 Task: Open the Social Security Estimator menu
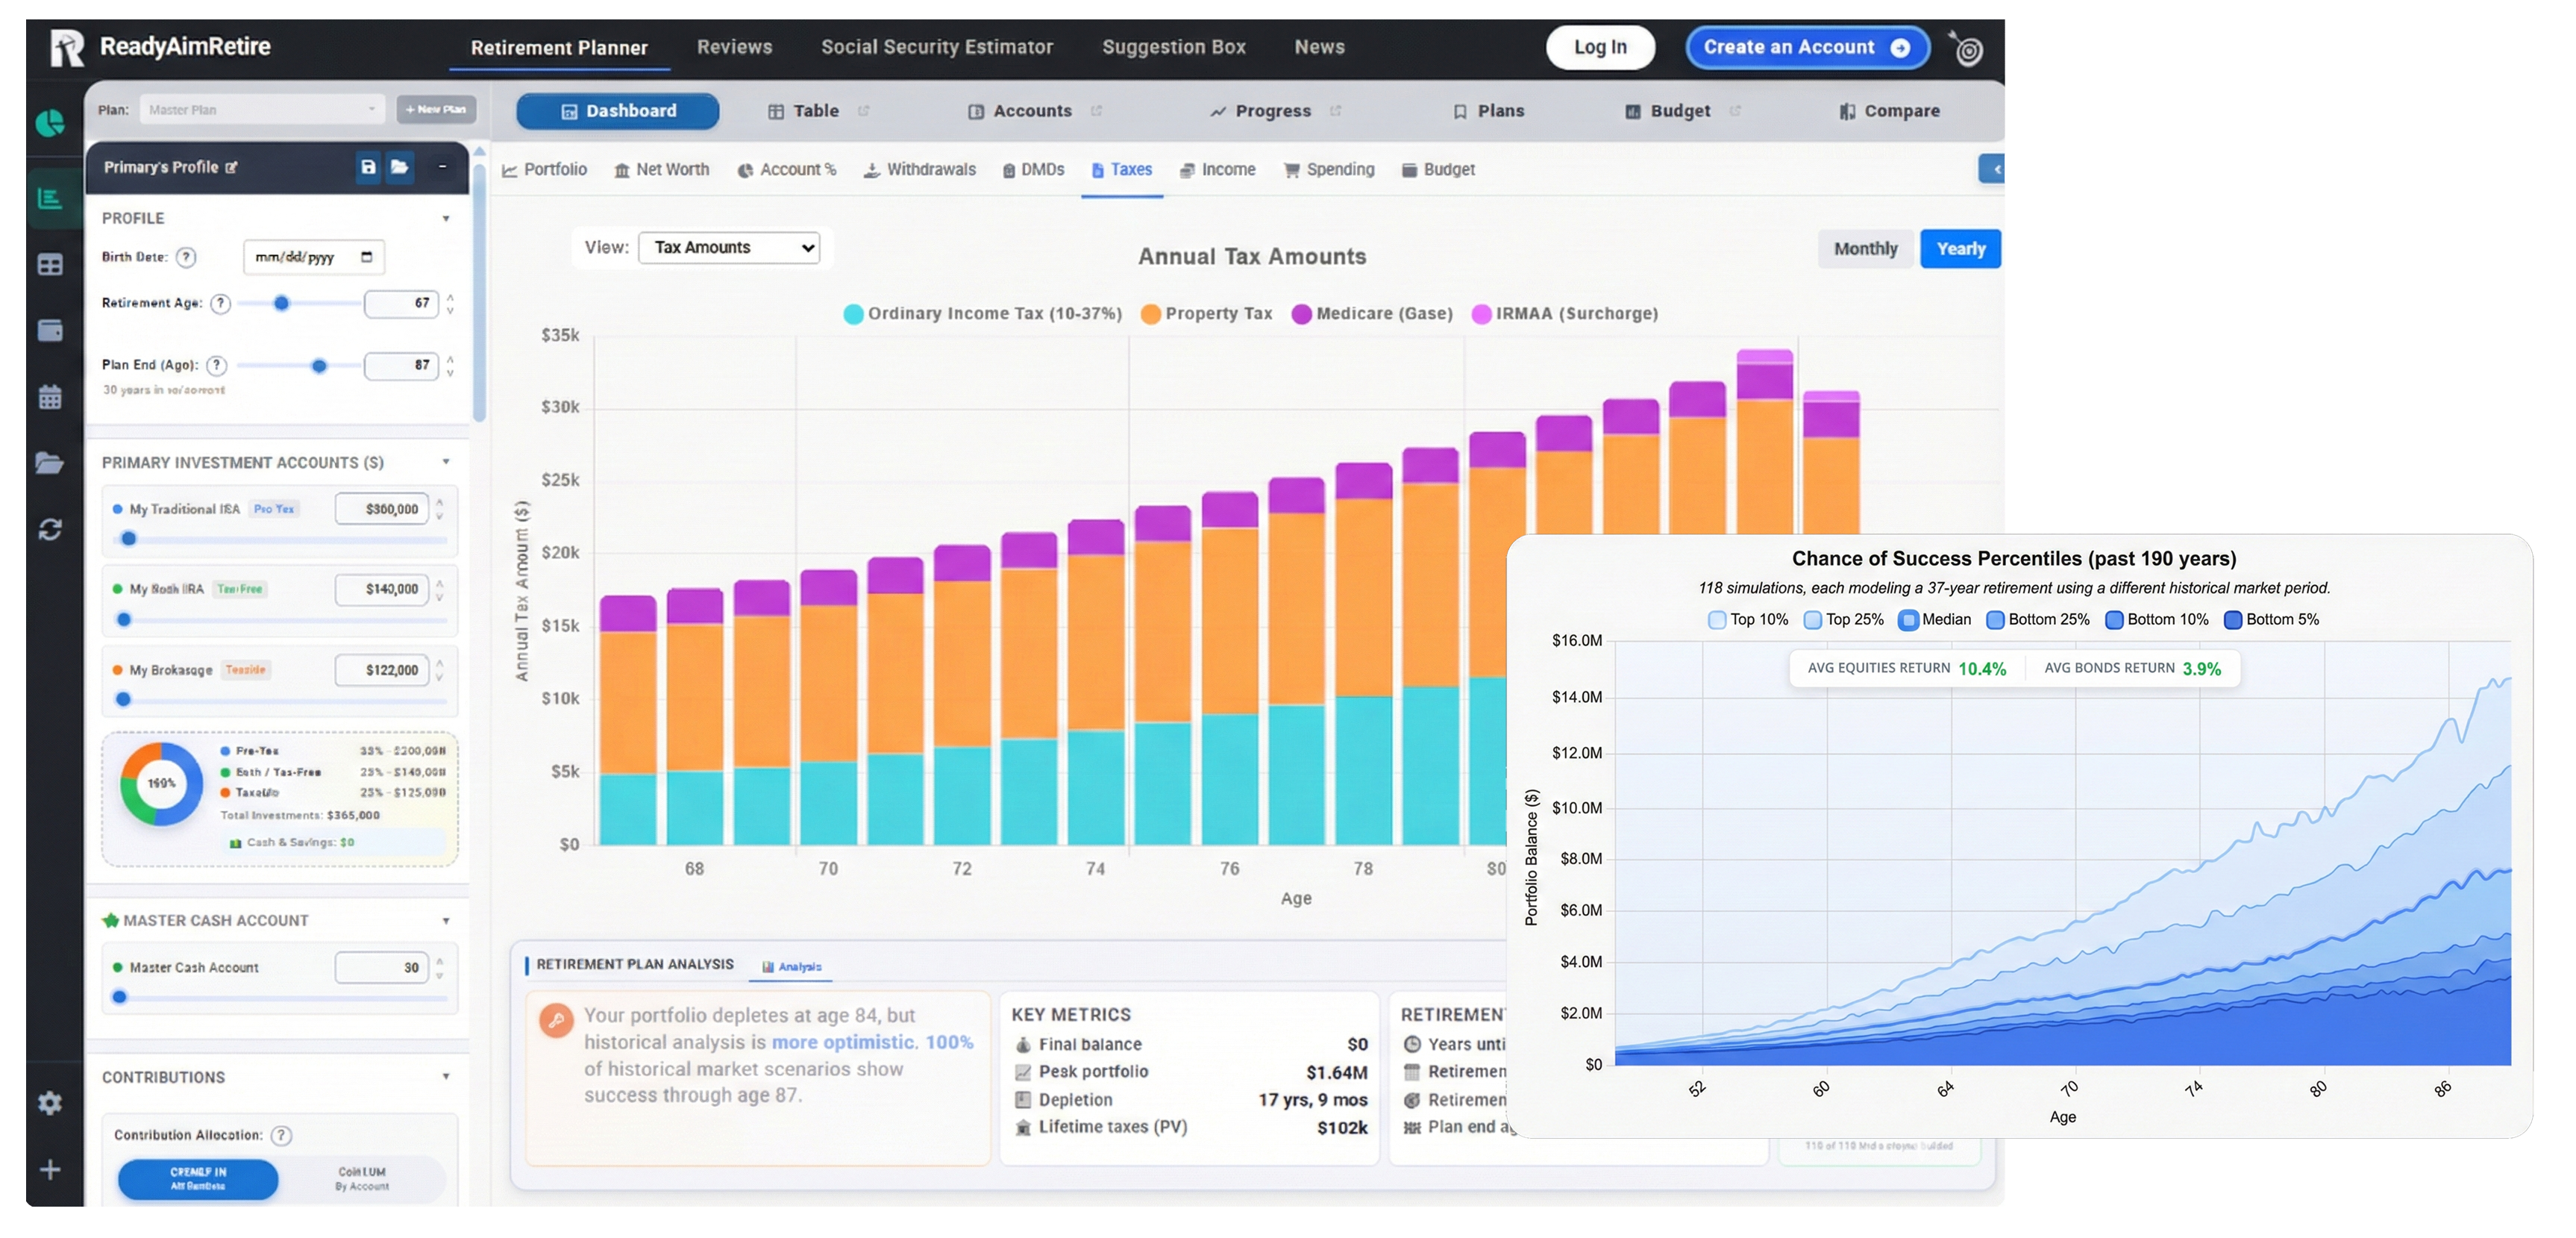[936, 47]
